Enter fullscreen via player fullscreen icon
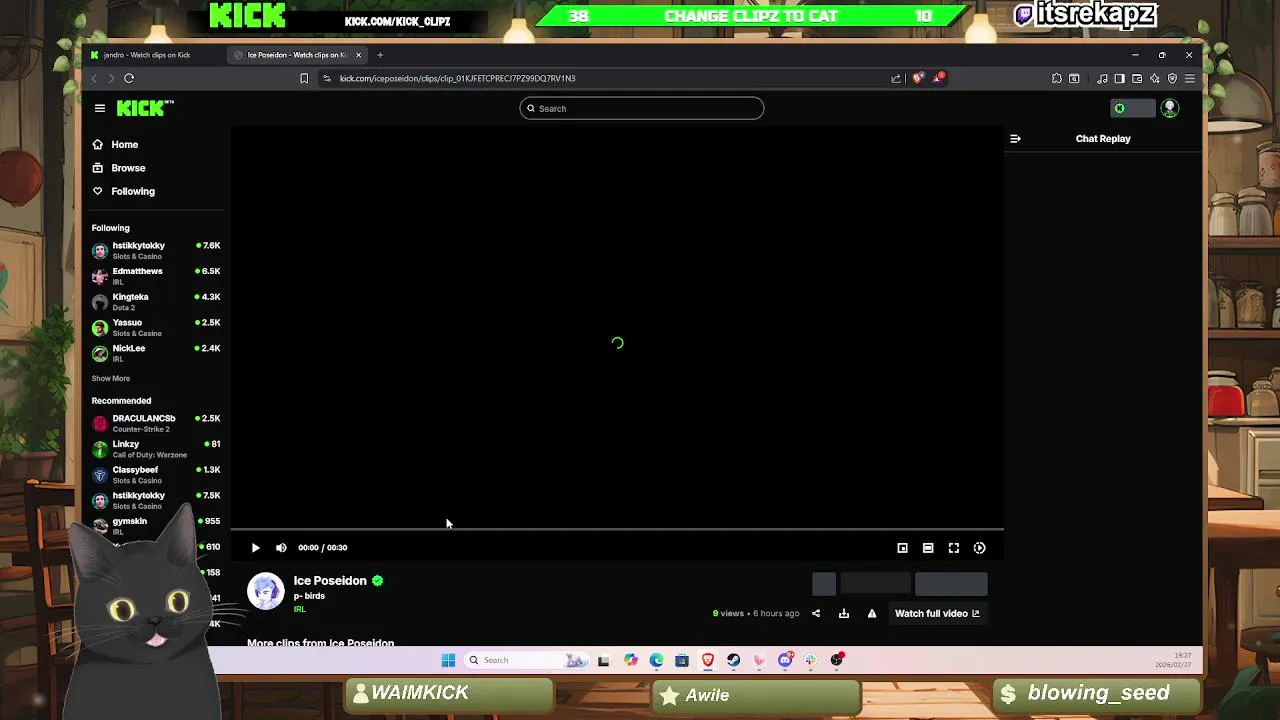Image resolution: width=1280 pixels, height=720 pixels. [954, 548]
